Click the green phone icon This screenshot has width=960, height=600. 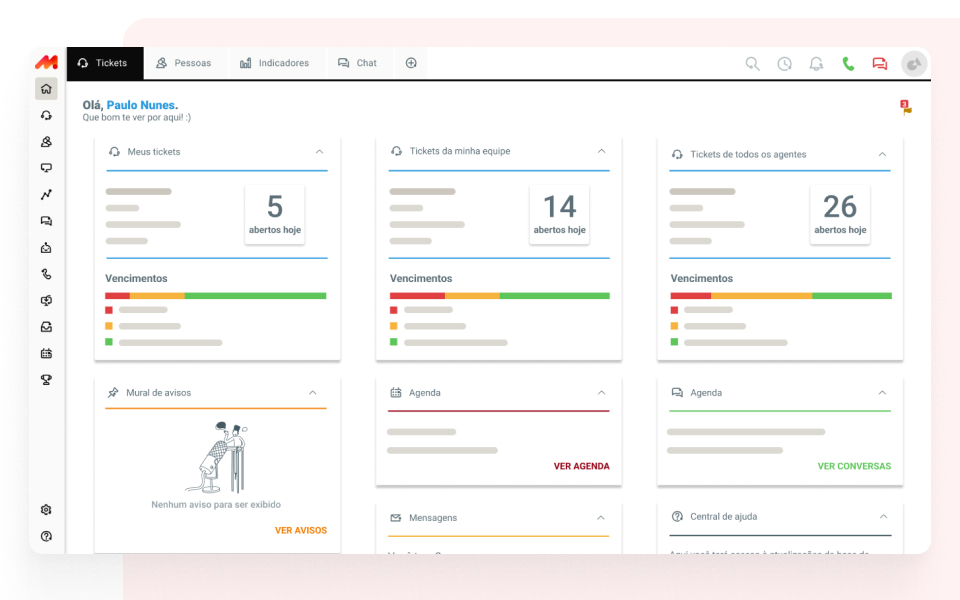point(848,64)
